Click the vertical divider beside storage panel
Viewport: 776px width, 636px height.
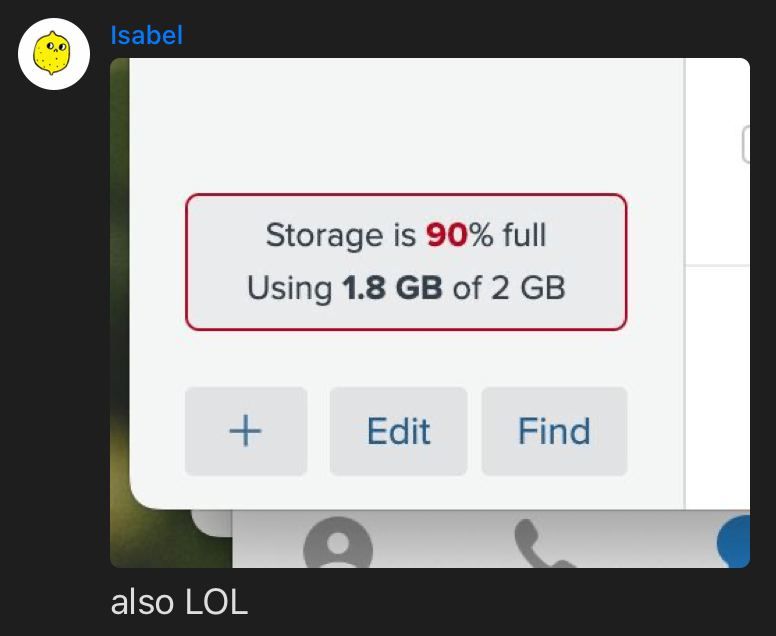[685, 284]
